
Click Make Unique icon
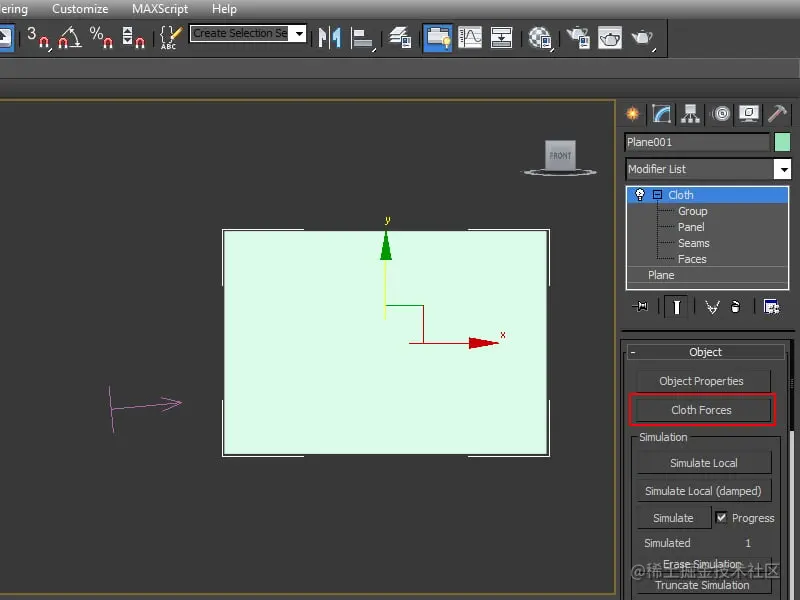click(x=712, y=307)
